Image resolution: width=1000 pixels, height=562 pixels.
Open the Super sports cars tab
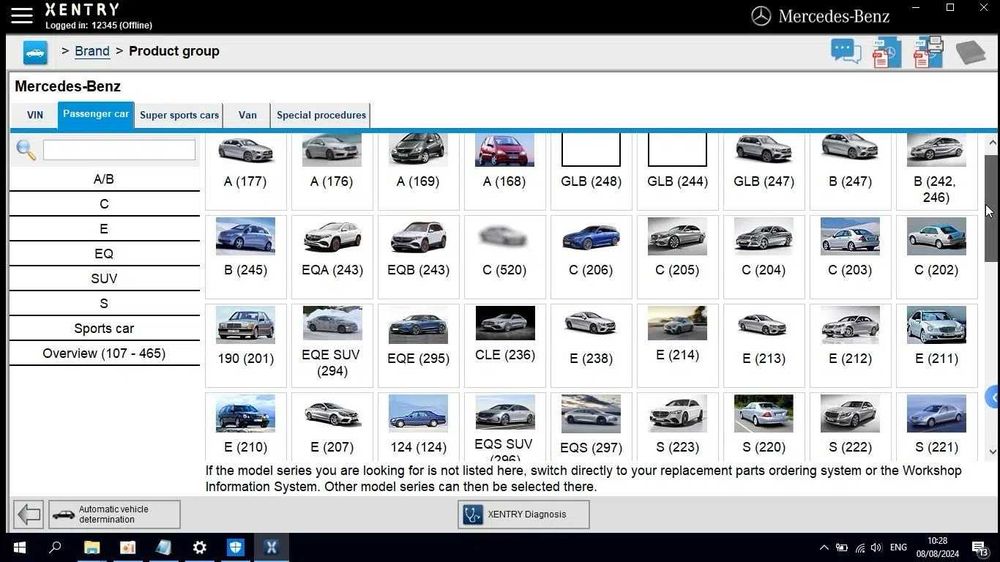tap(179, 115)
